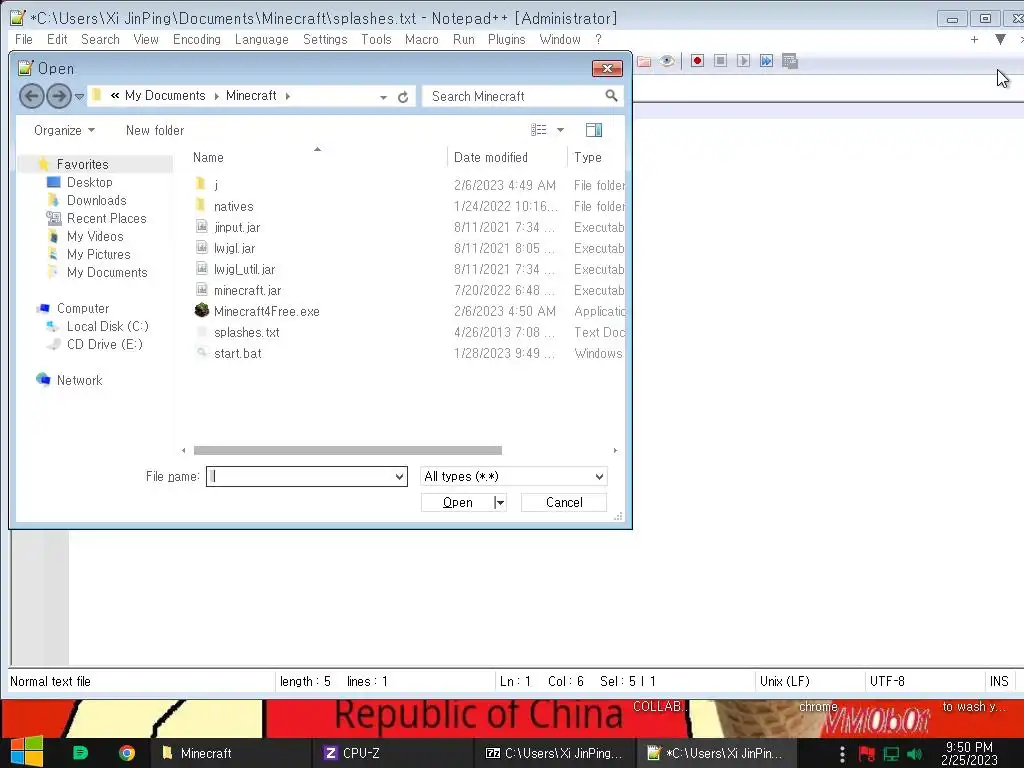
Task: Expand the File name combo box
Action: tap(399, 477)
